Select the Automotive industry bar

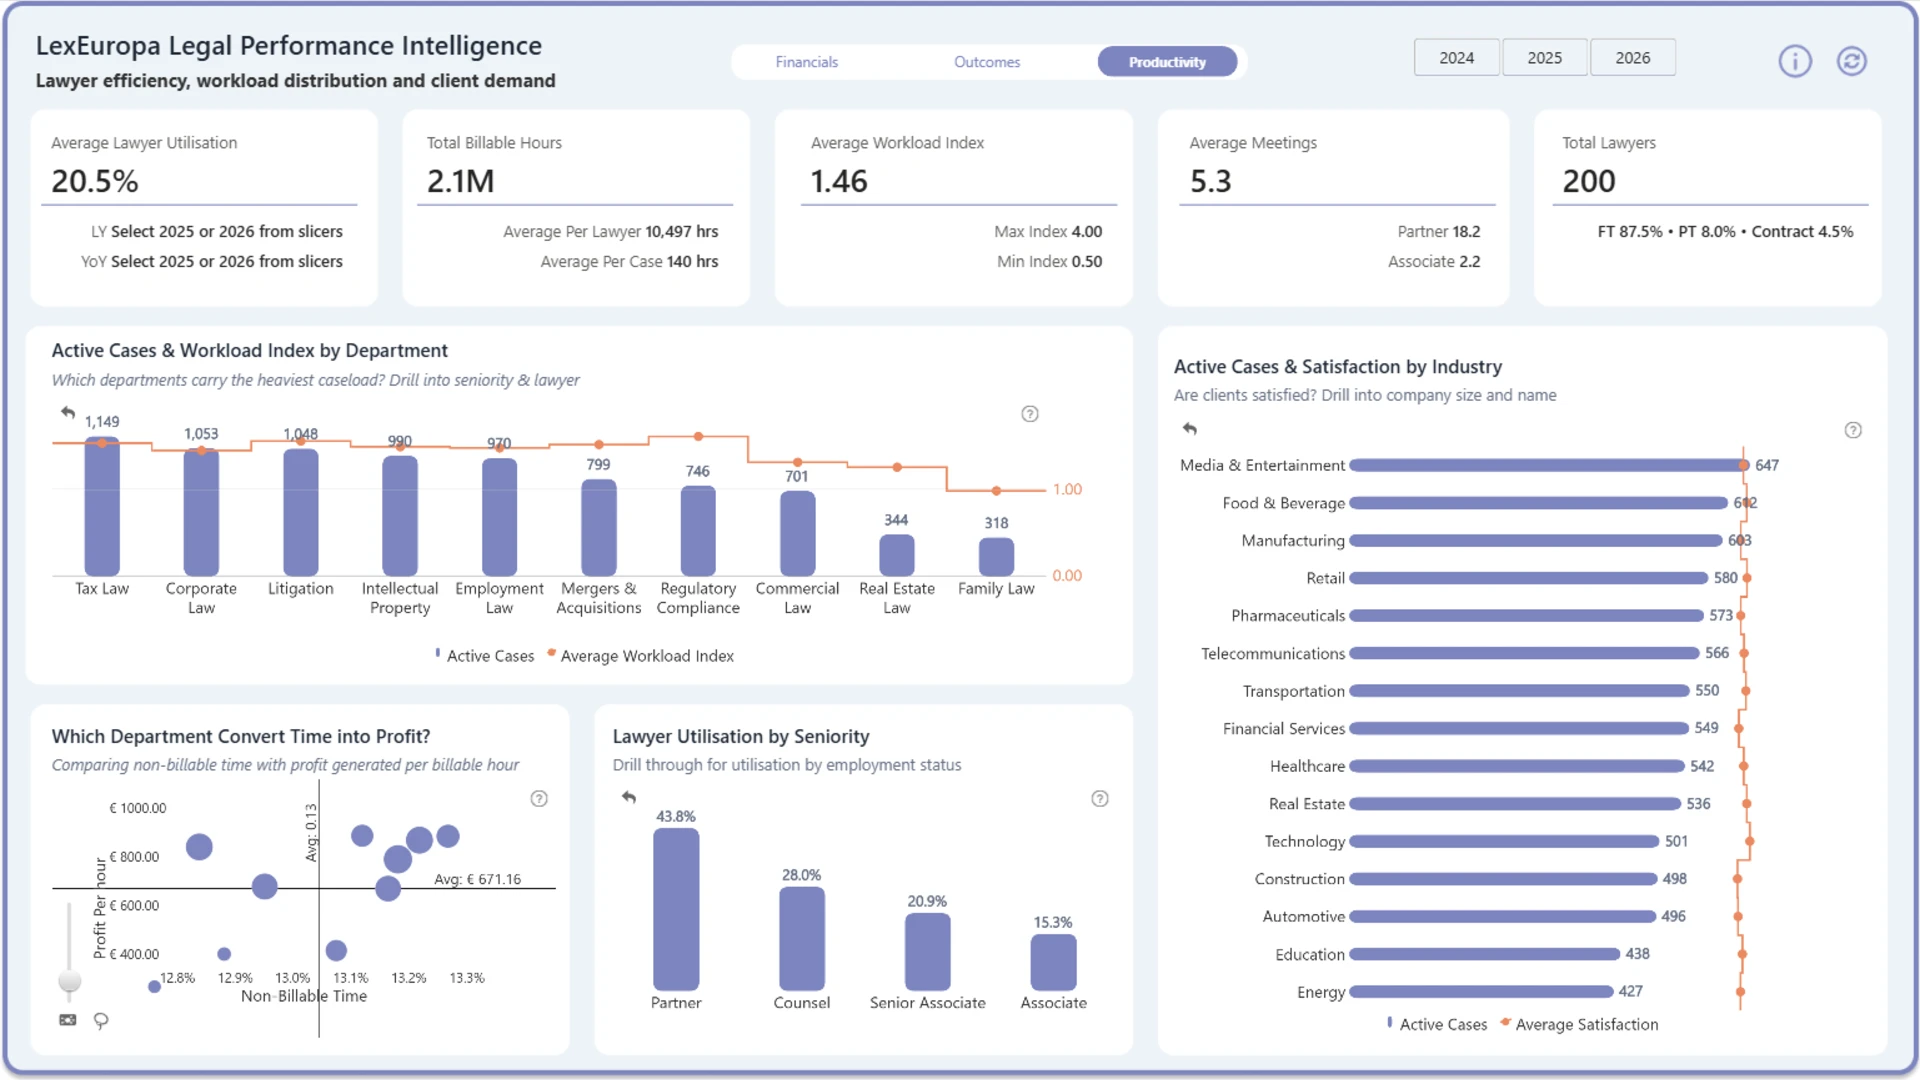coord(1503,916)
